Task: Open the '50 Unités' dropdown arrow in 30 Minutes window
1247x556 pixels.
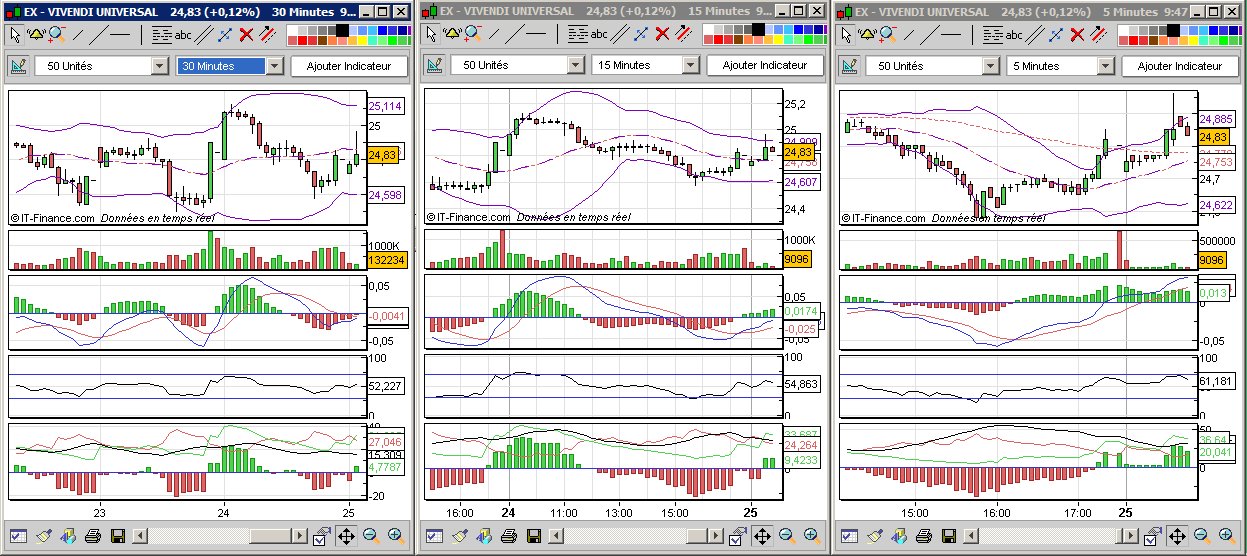Action: pyautogui.click(x=159, y=66)
